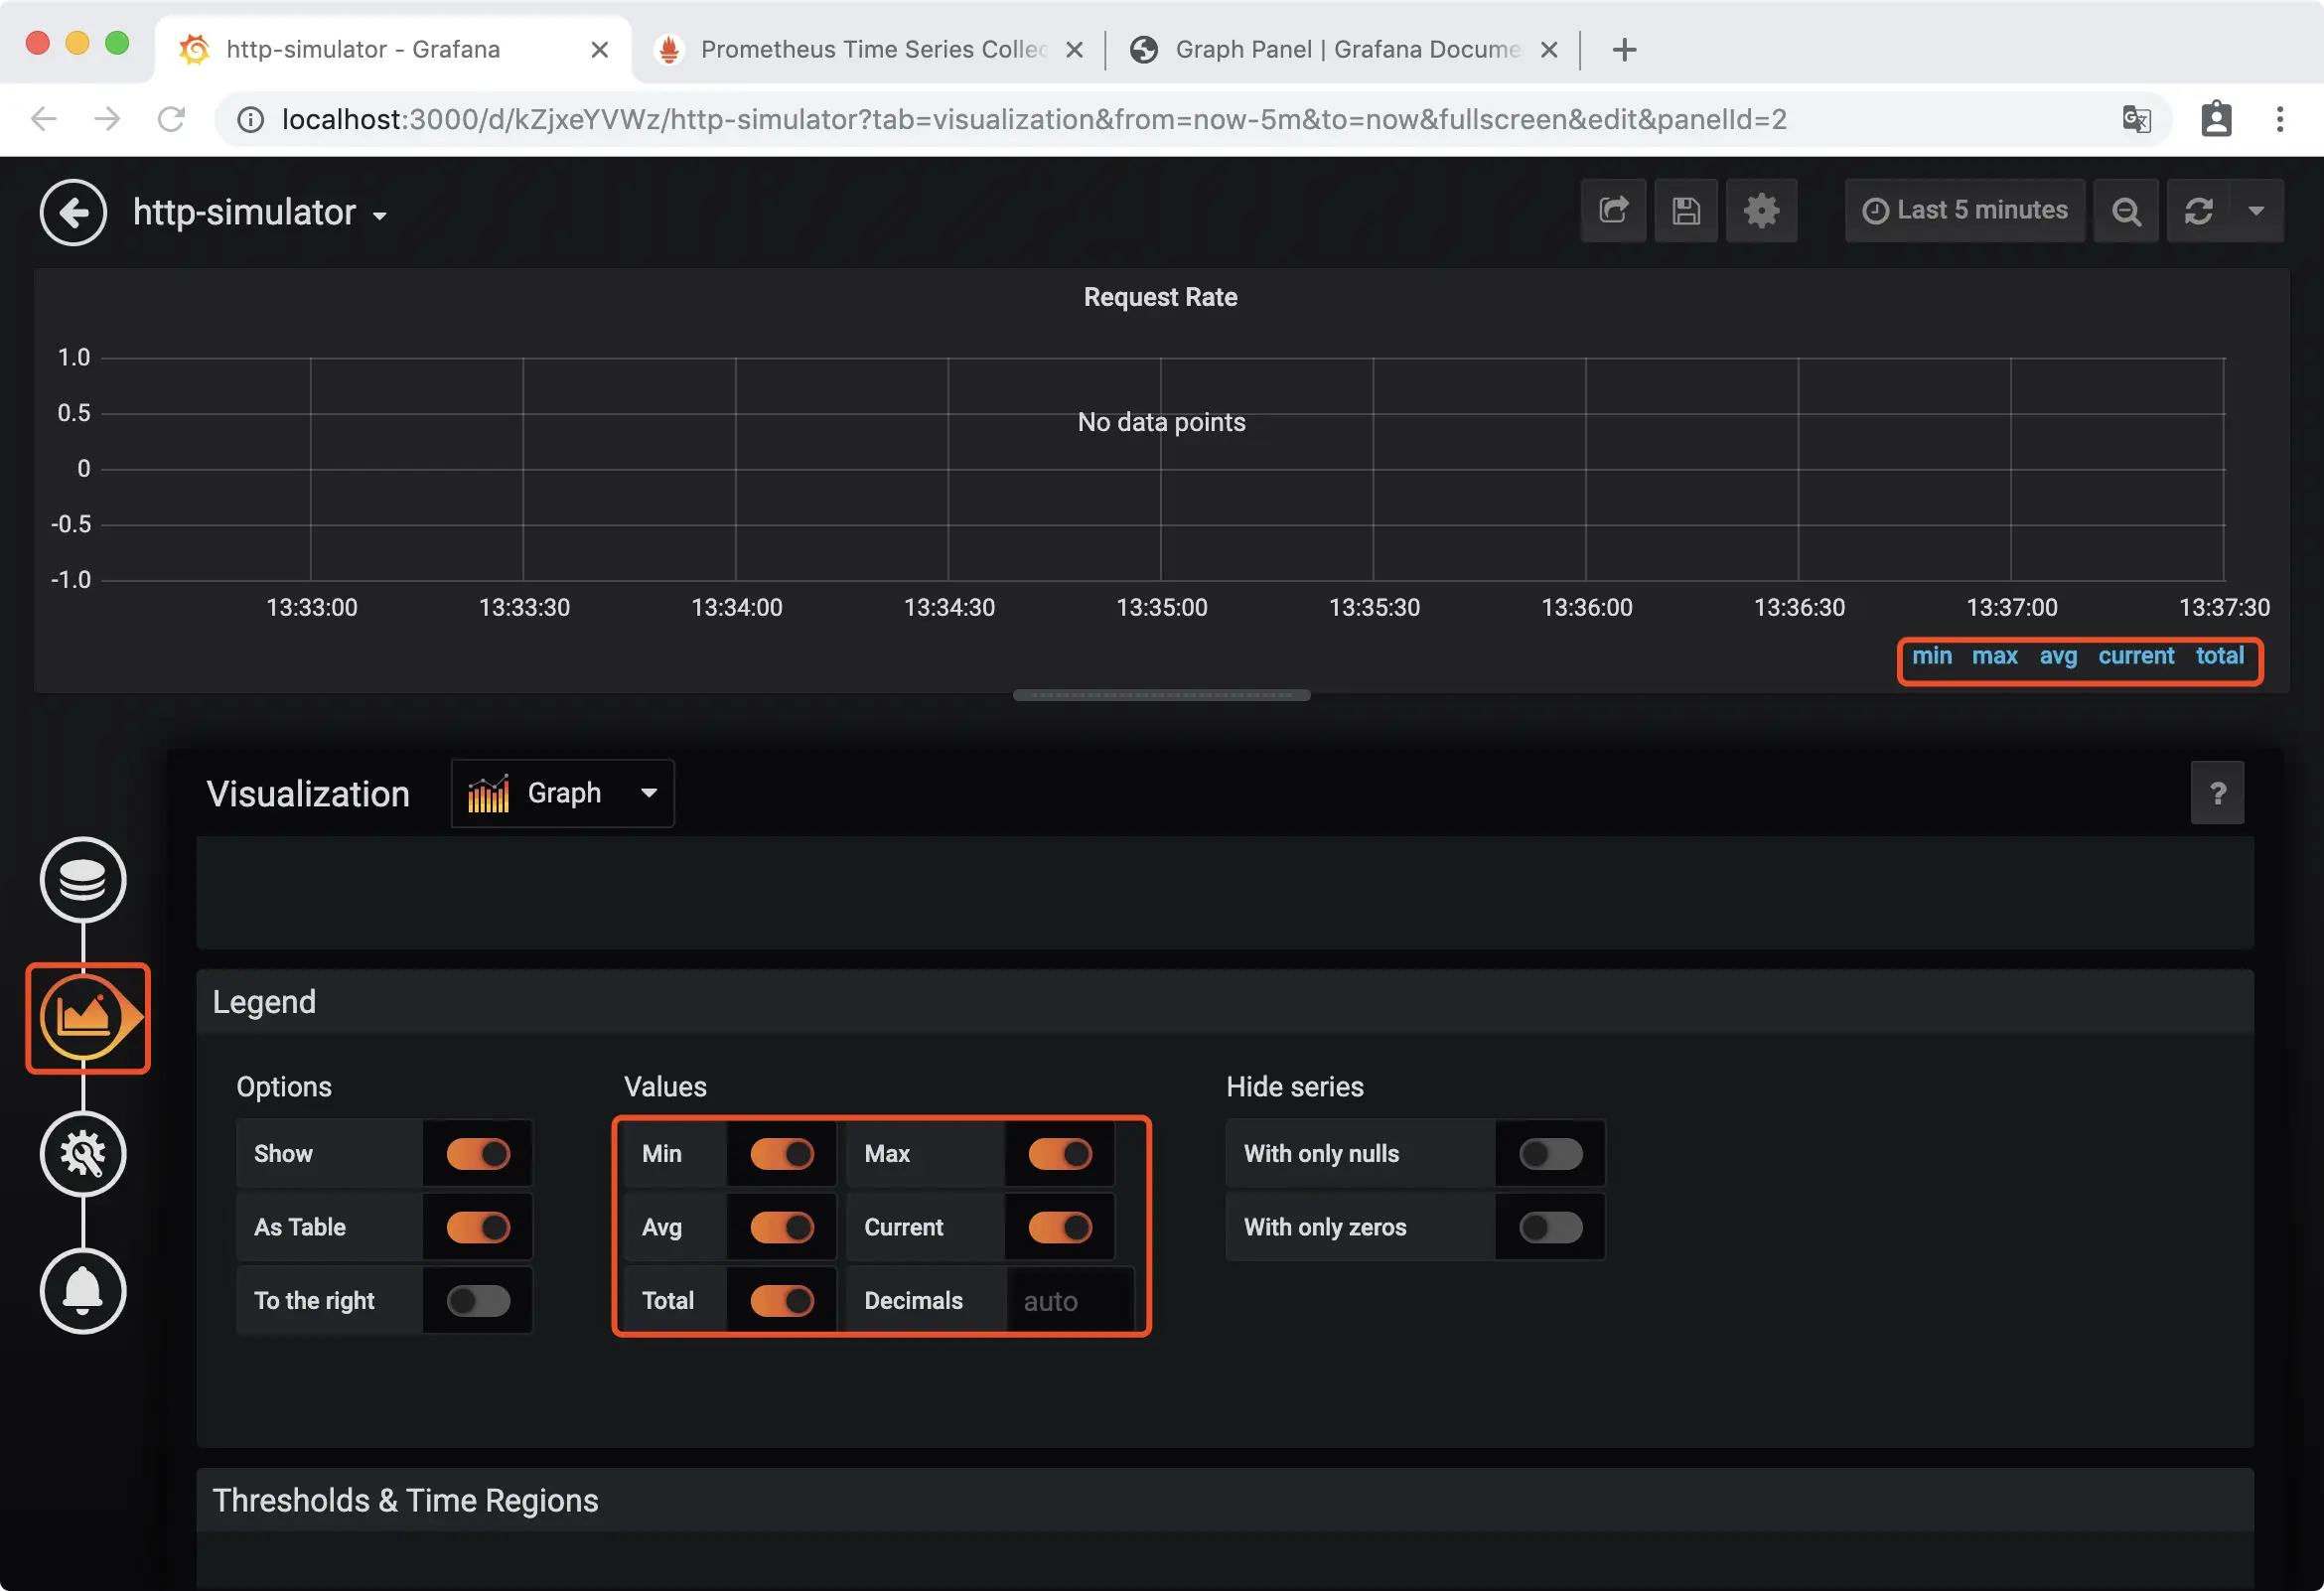Toggle the Min value switch
Image resolution: width=2324 pixels, height=1591 pixels.
(x=782, y=1154)
